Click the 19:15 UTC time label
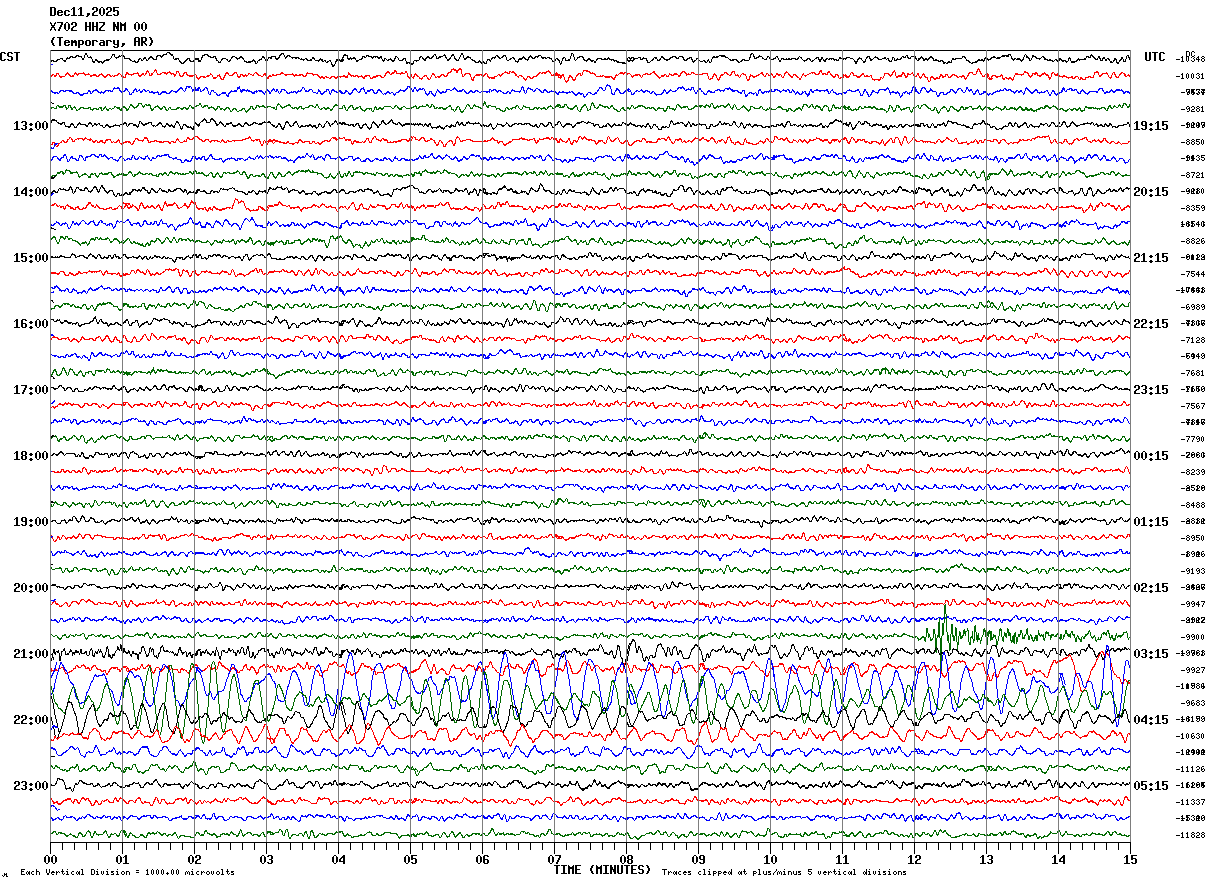Image resolution: width=1210 pixels, height=886 pixels. [x=1150, y=126]
